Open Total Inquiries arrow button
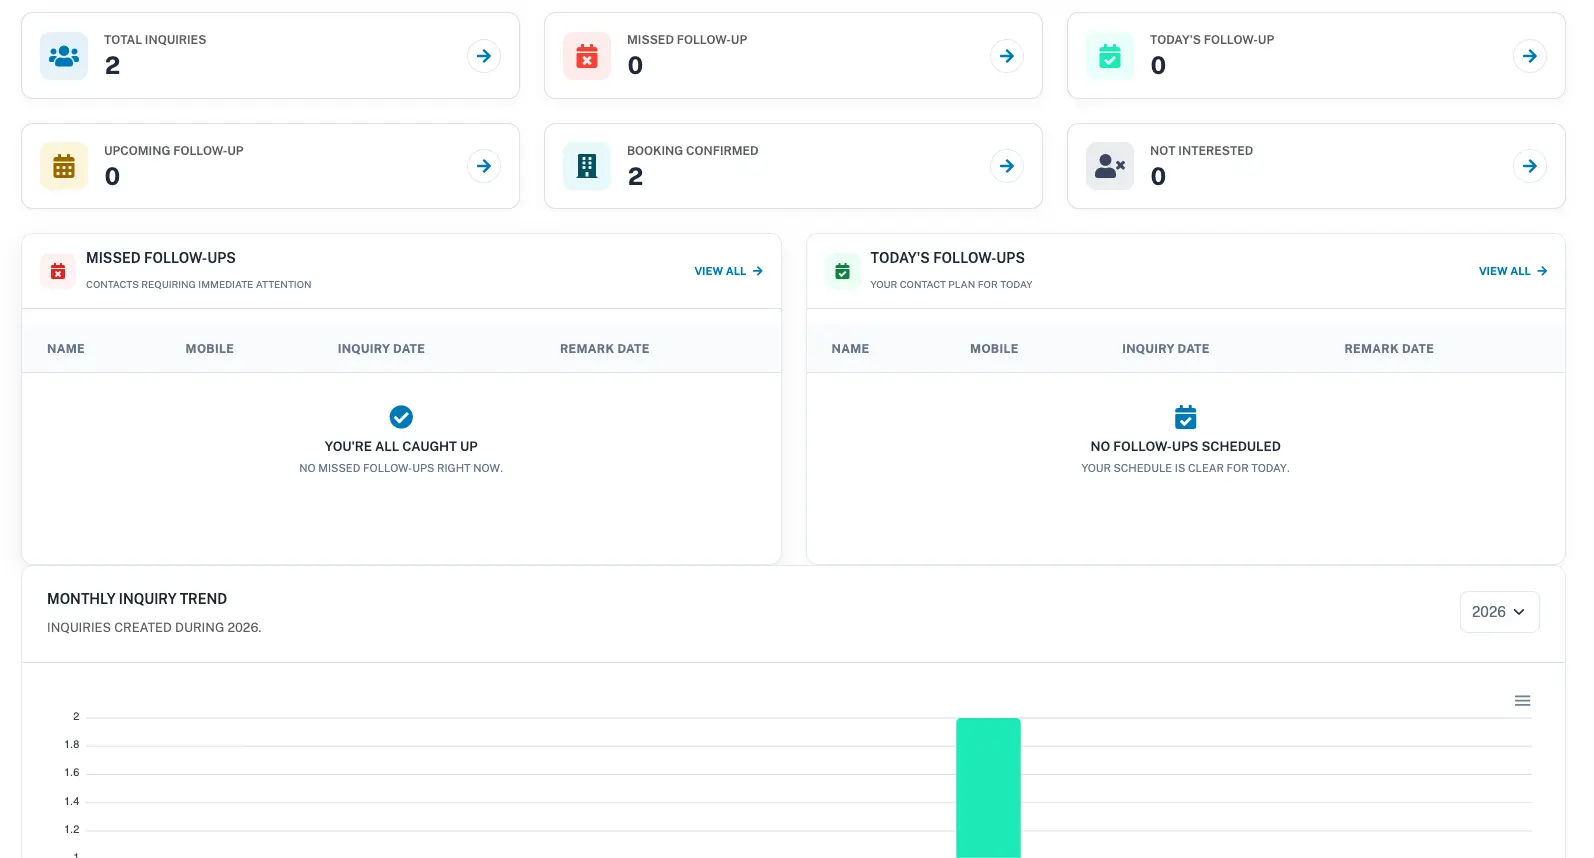The height and width of the screenshot is (858, 1594). [484, 56]
